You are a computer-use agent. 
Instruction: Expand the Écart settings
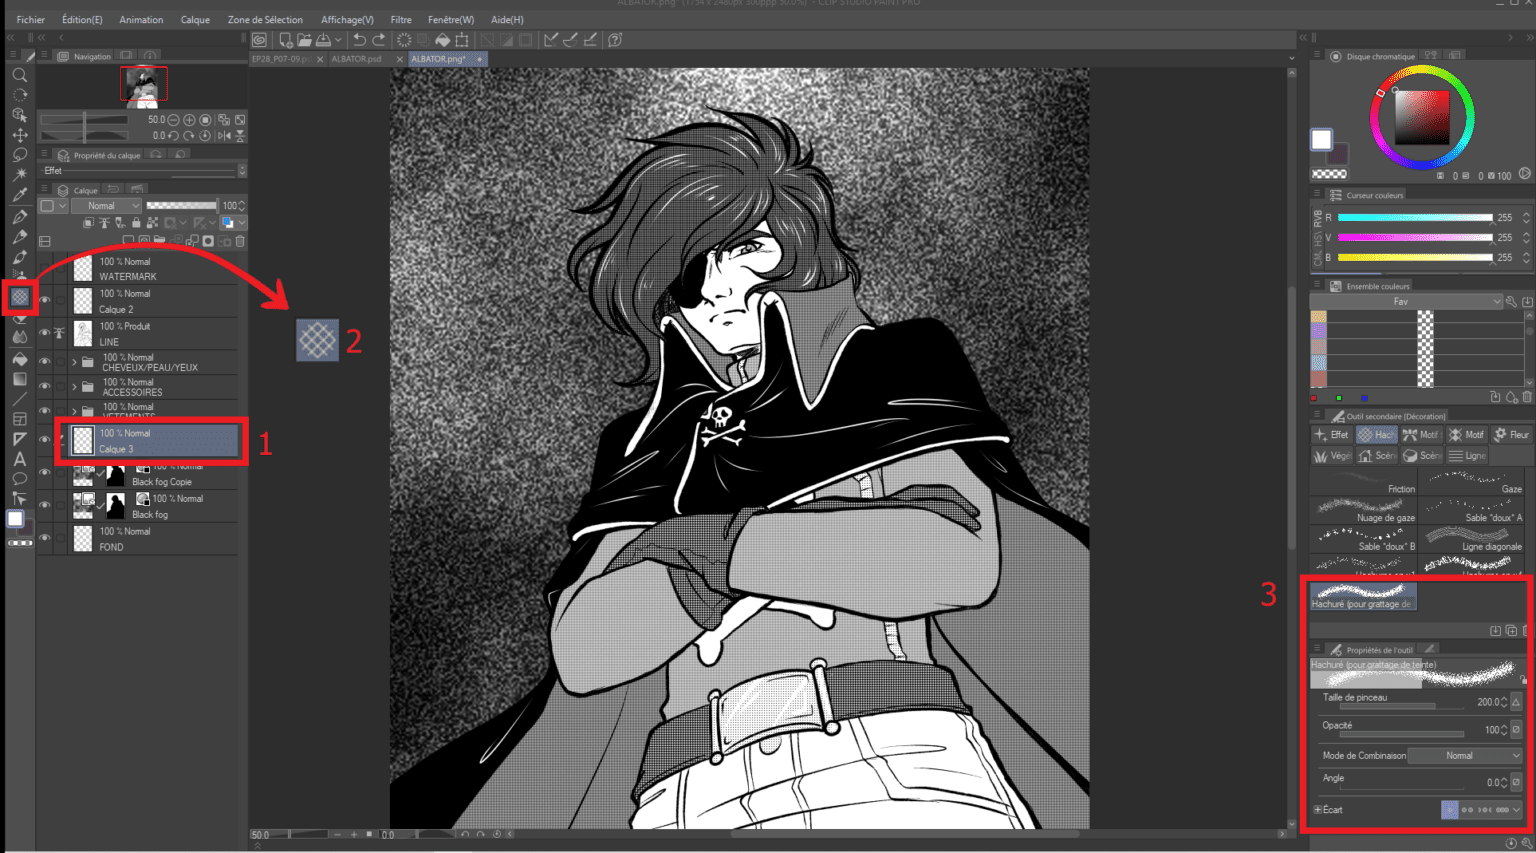[1318, 810]
